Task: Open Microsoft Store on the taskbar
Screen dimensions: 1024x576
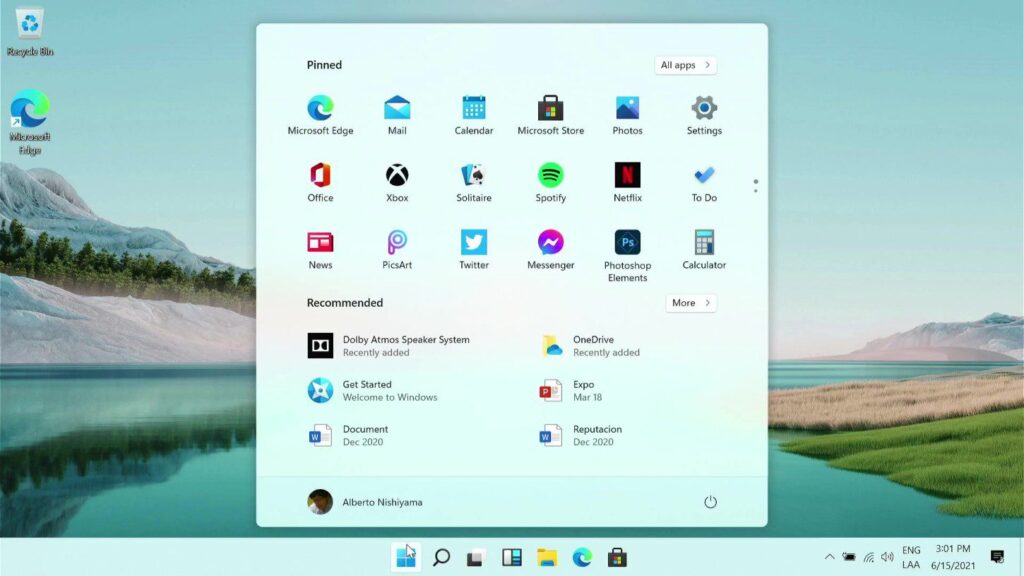Action: 617,557
